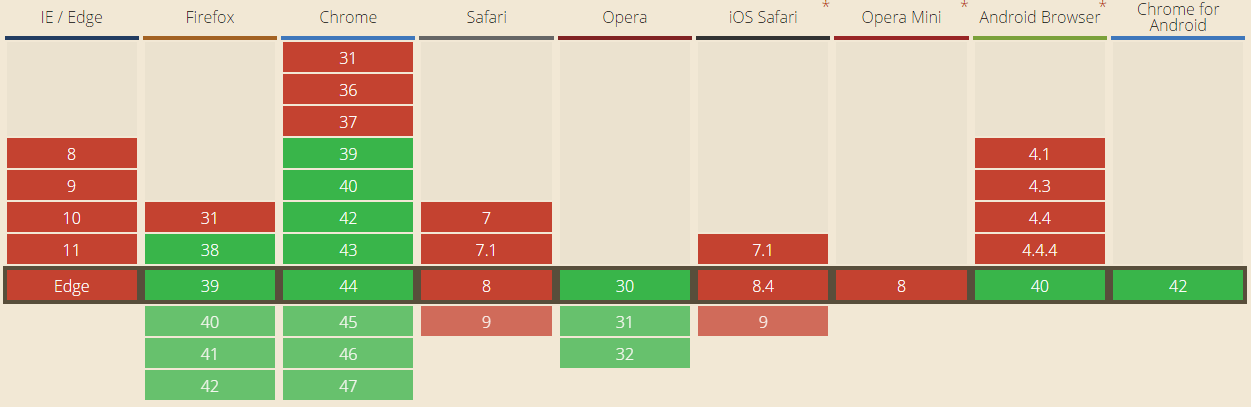Image resolution: width=1251 pixels, height=407 pixels.
Task: Click the IE / Edge column header
Action: click(x=72, y=17)
